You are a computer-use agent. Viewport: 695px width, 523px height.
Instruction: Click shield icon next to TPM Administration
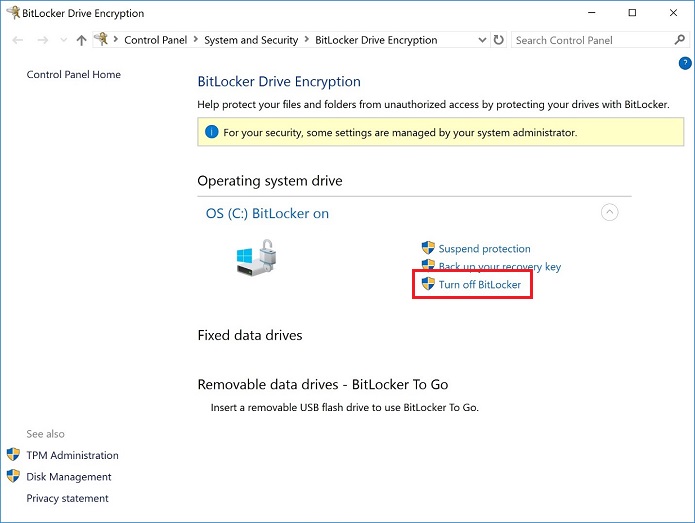point(13,454)
